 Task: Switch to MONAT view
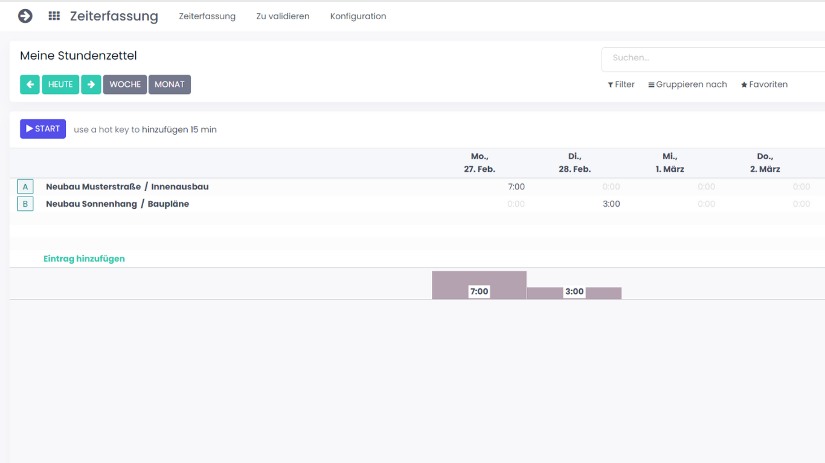[x=169, y=85]
